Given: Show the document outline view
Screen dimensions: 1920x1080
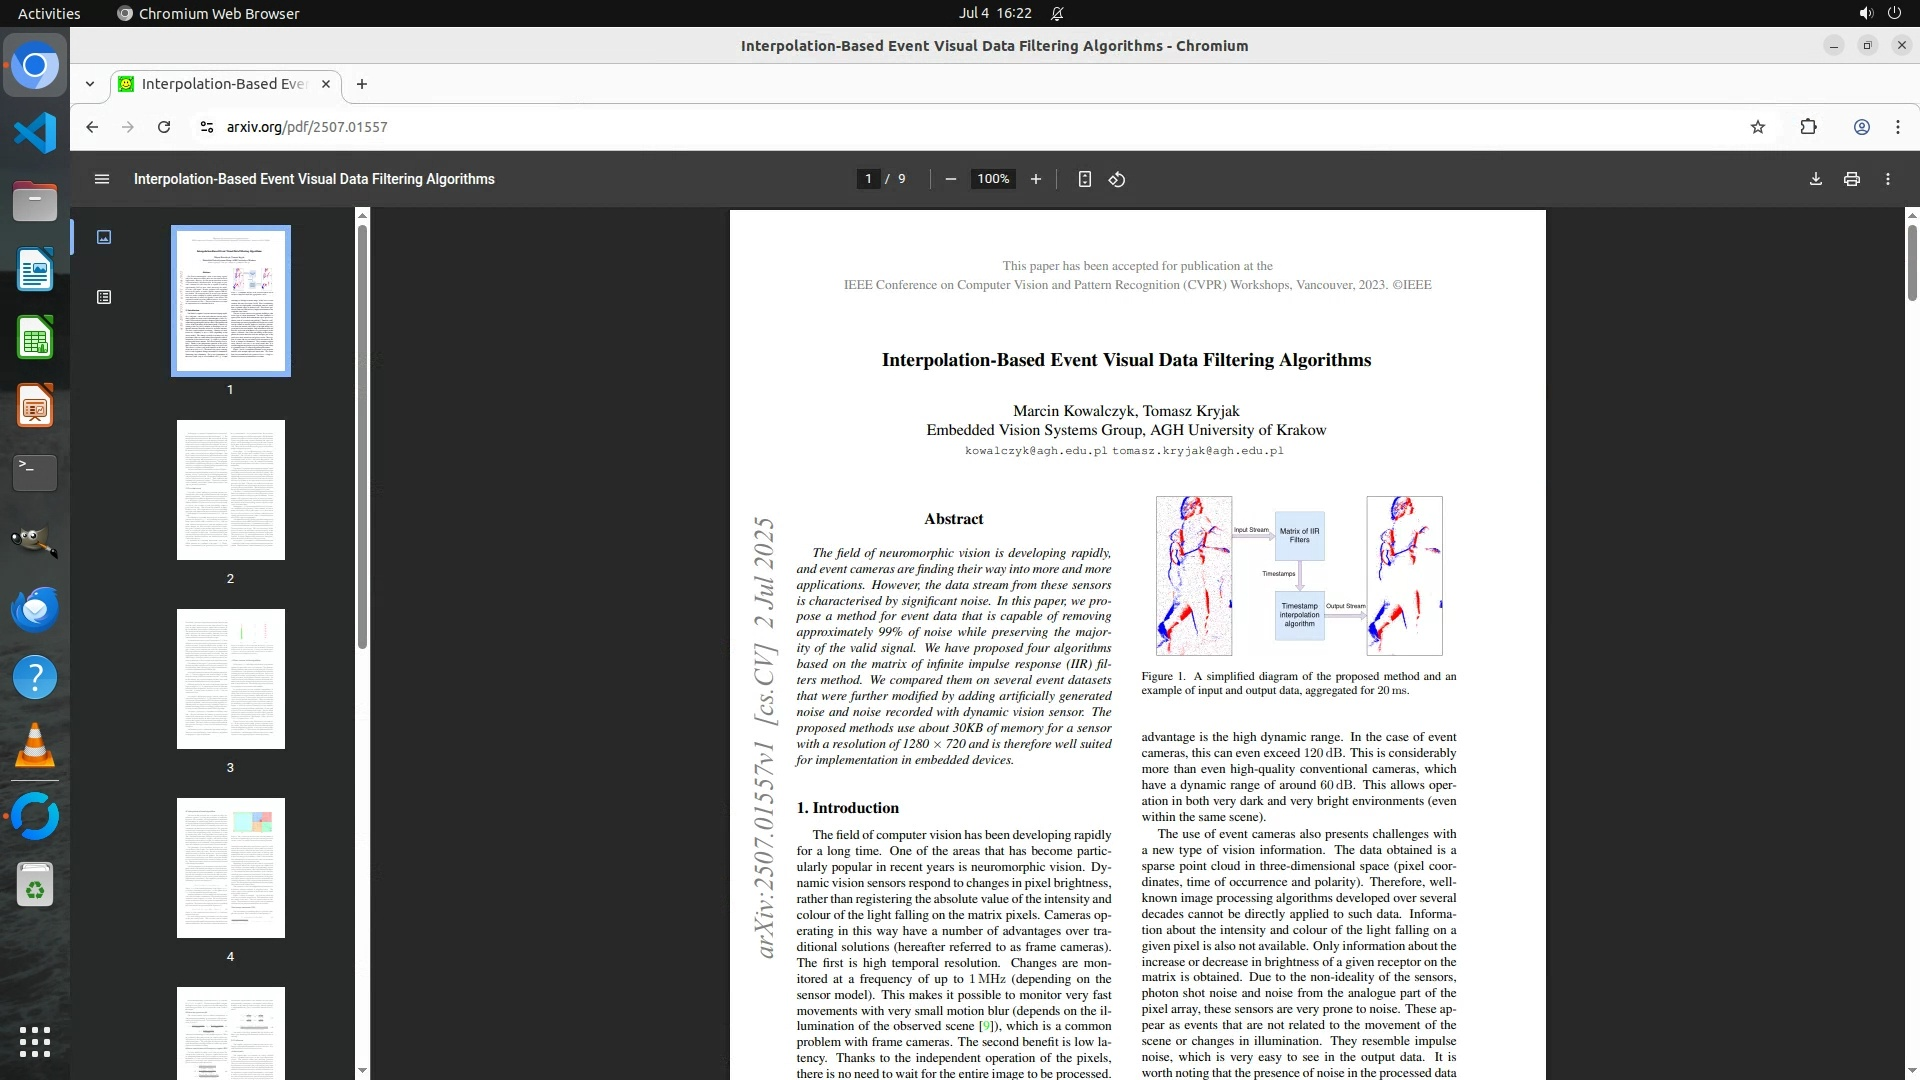Looking at the screenshot, I should click(x=104, y=297).
